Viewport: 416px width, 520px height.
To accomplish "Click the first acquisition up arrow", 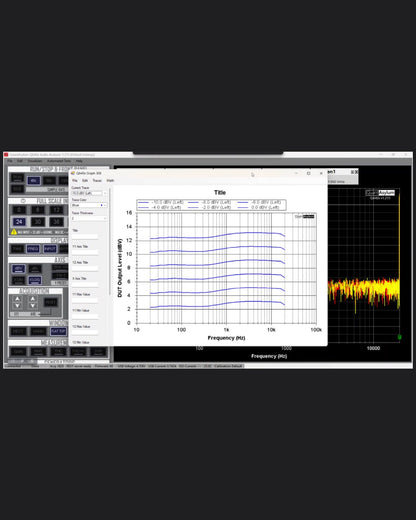I will pyautogui.click(x=17, y=299).
